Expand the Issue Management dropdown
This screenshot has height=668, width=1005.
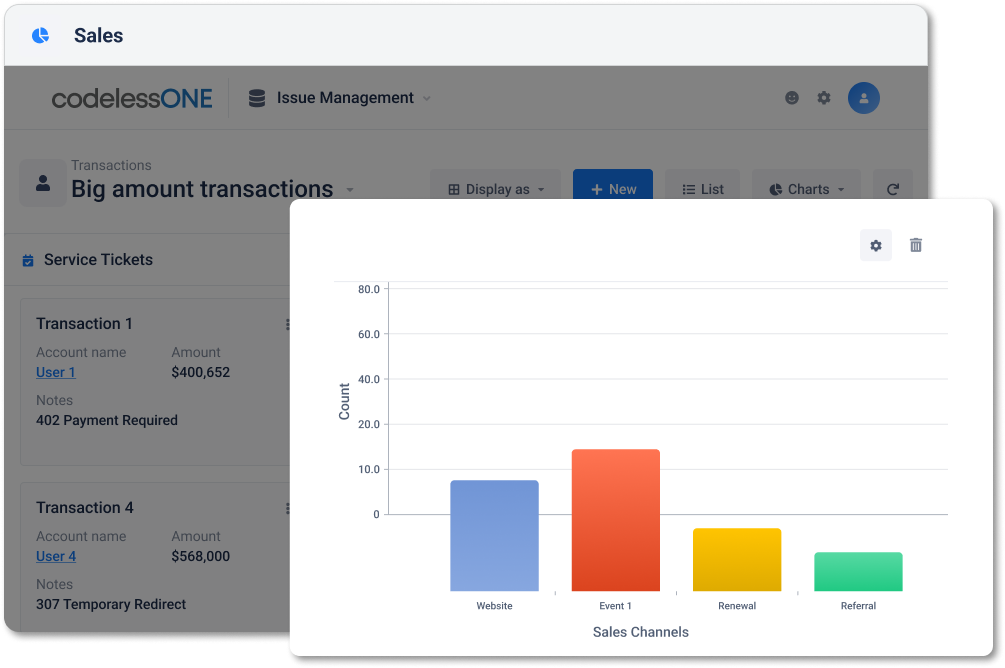click(427, 99)
